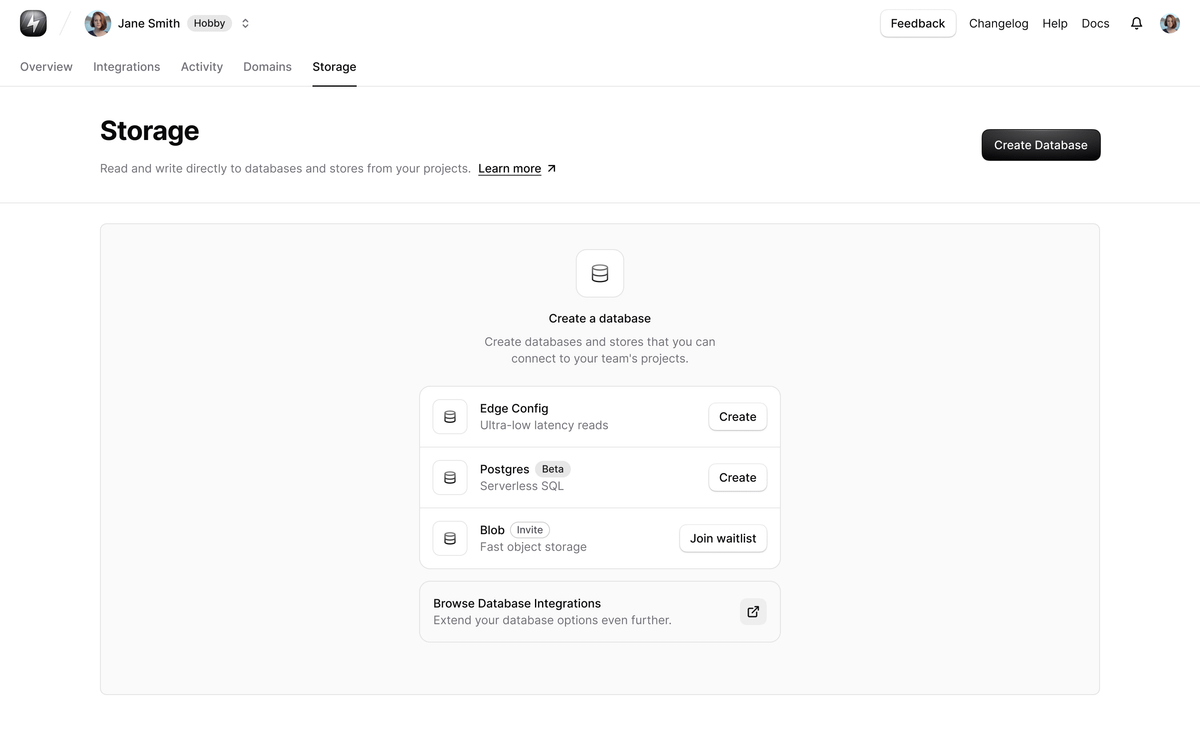
Task: Click the user avatar in top-right corner
Action: 1169,23
